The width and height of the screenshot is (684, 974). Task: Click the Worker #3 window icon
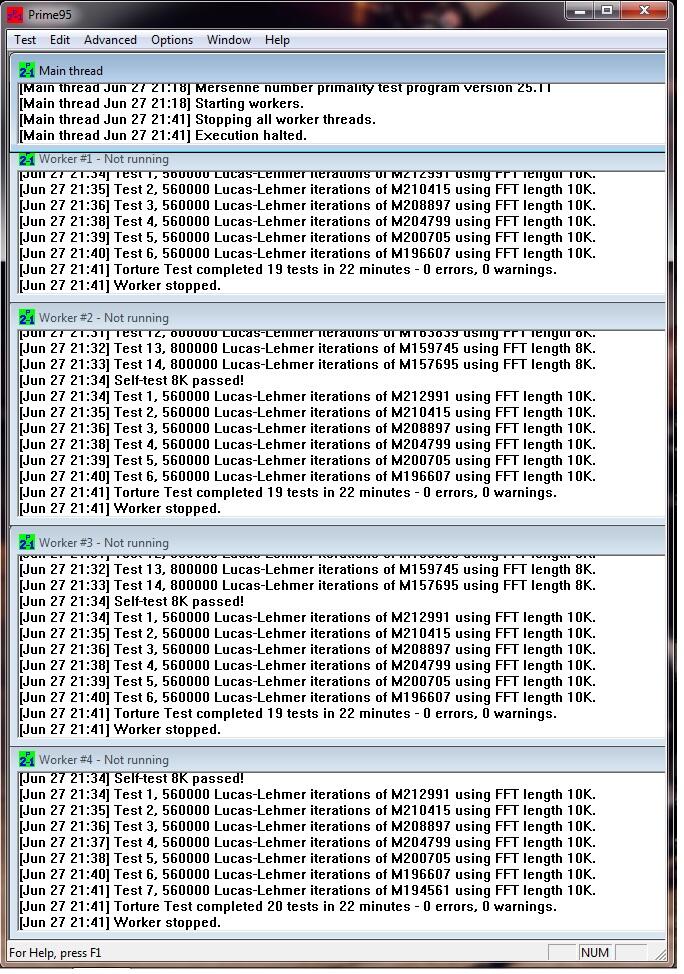click(x=27, y=542)
